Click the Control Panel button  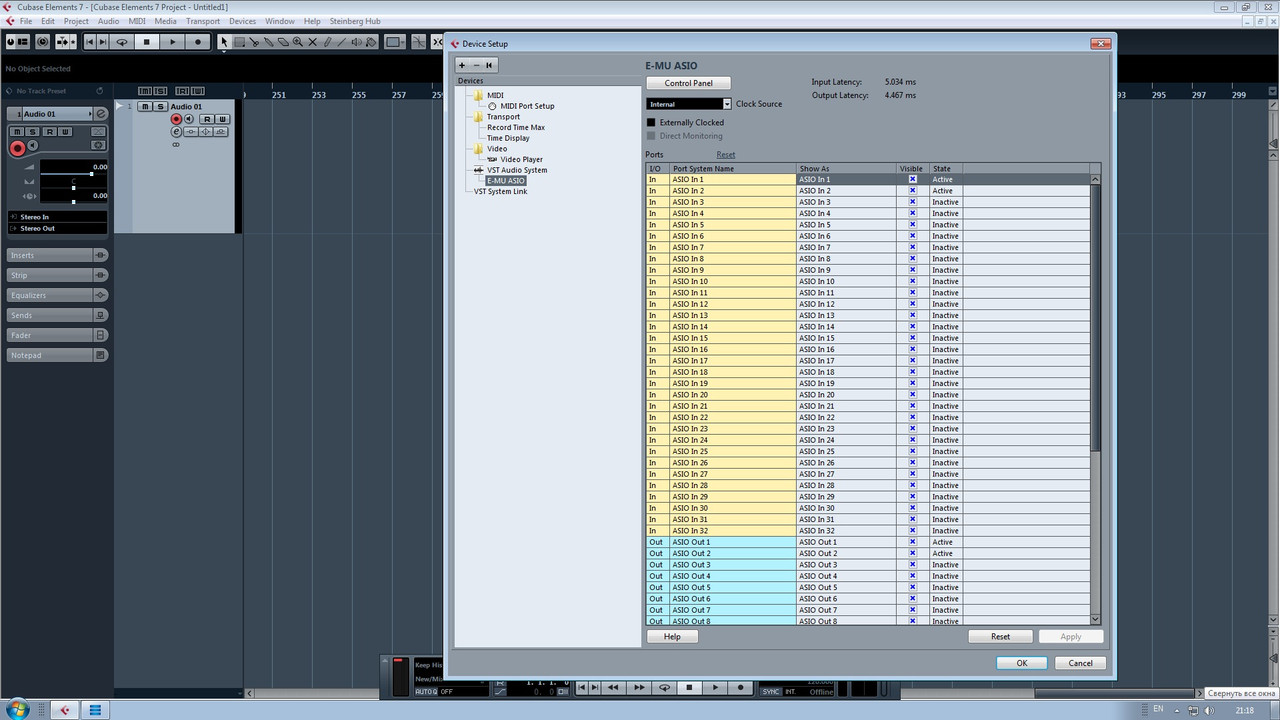(x=688, y=83)
